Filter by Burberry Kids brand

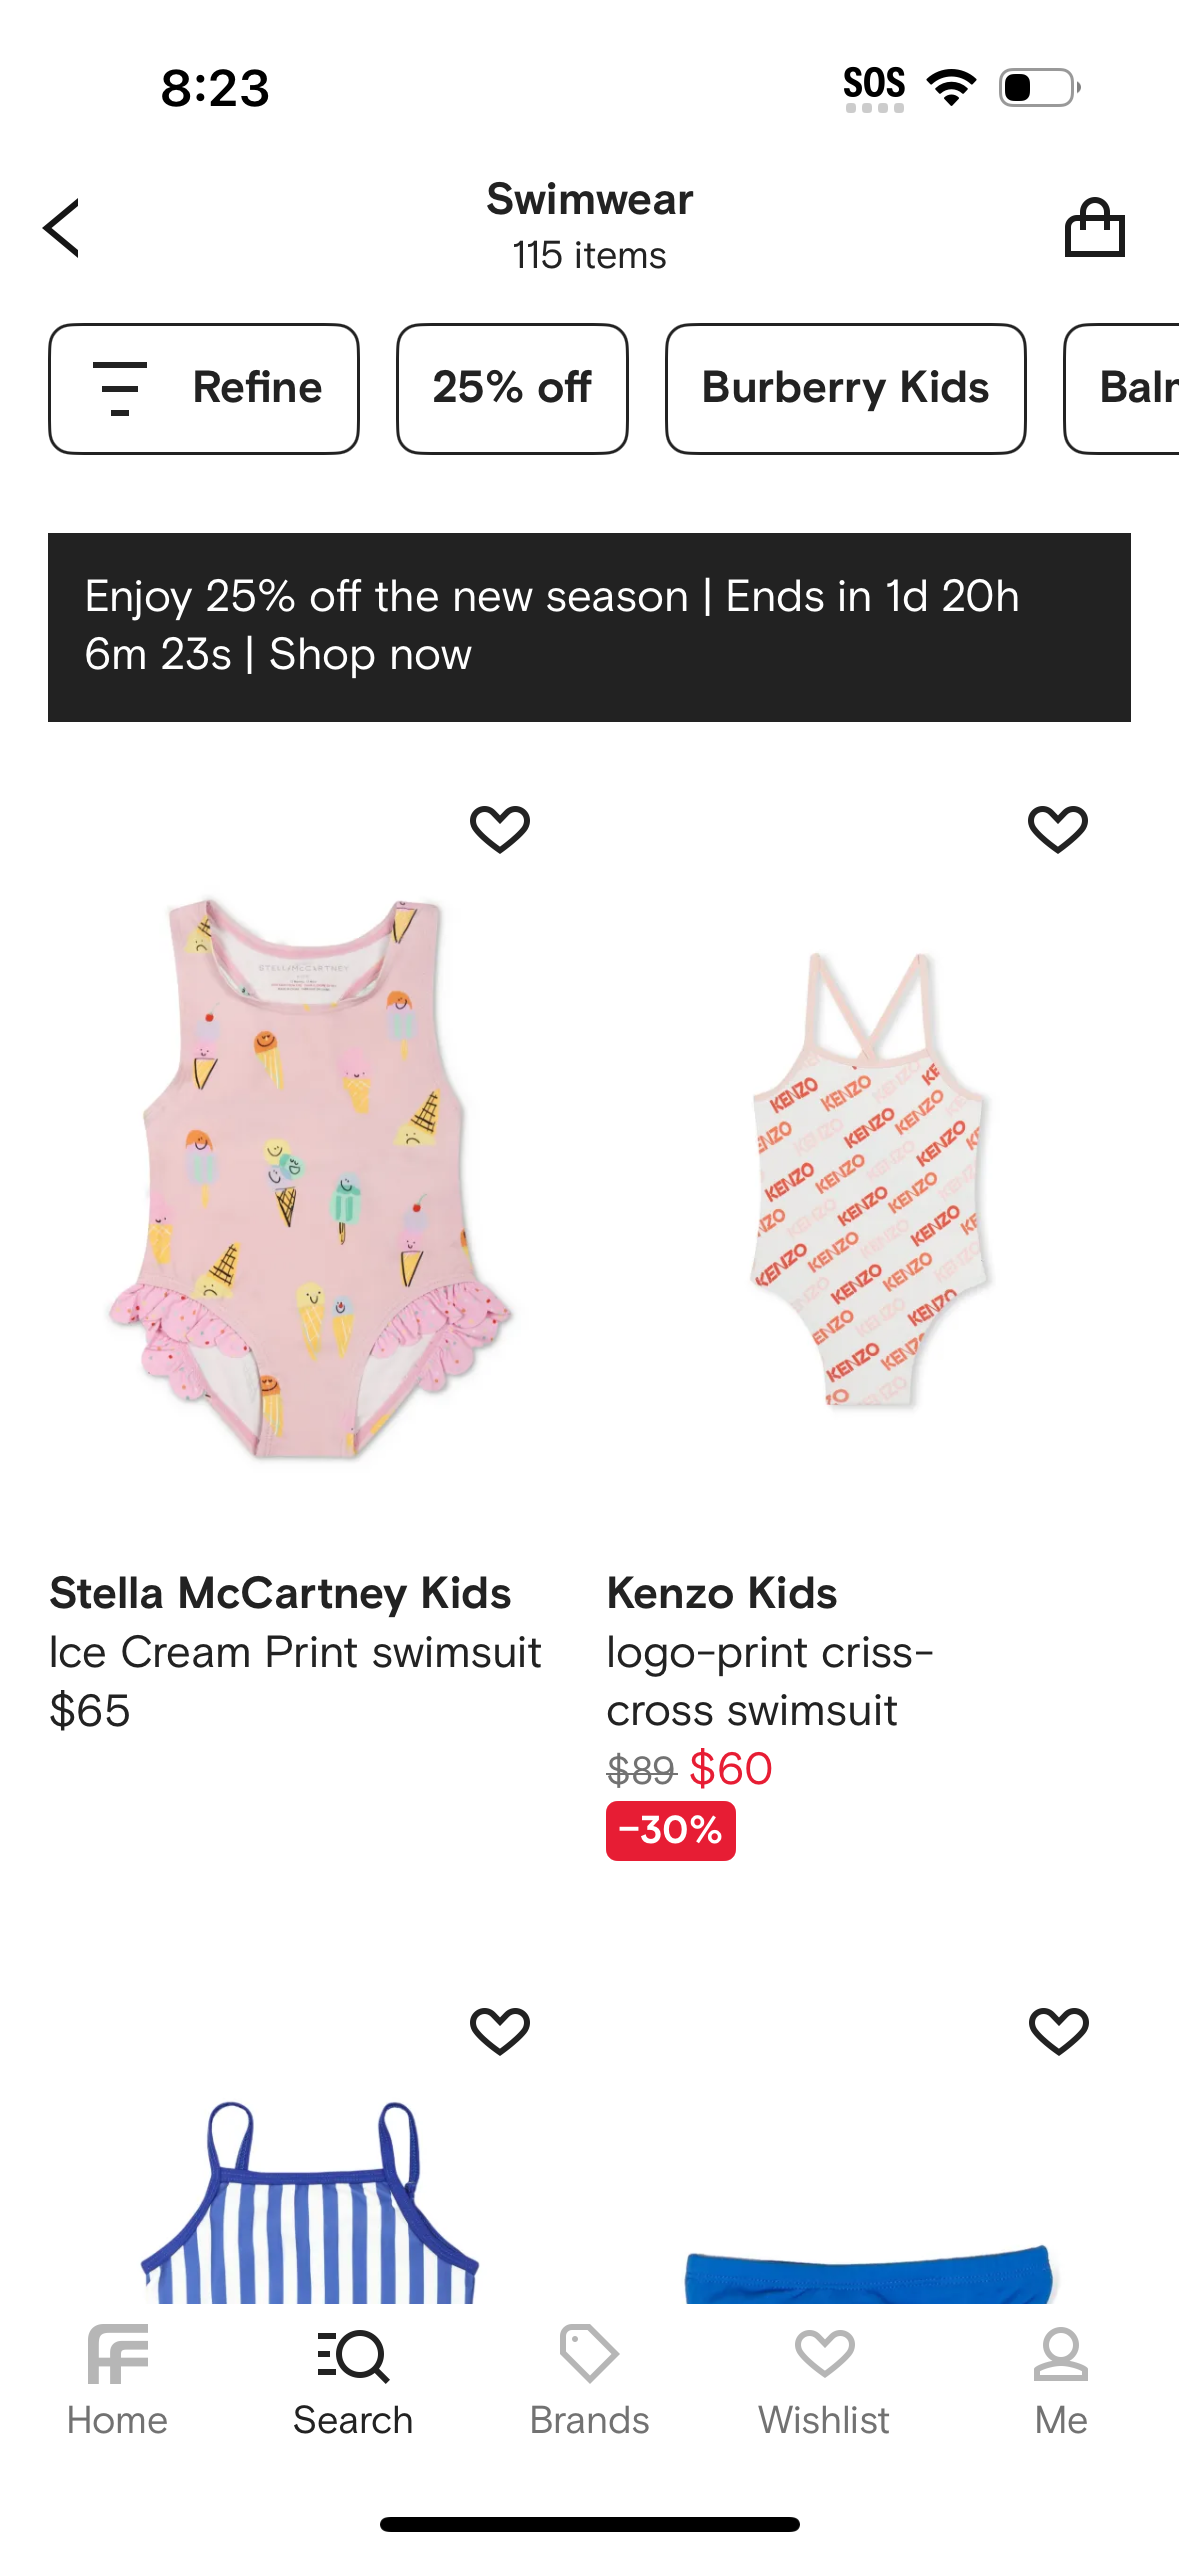(845, 388)
